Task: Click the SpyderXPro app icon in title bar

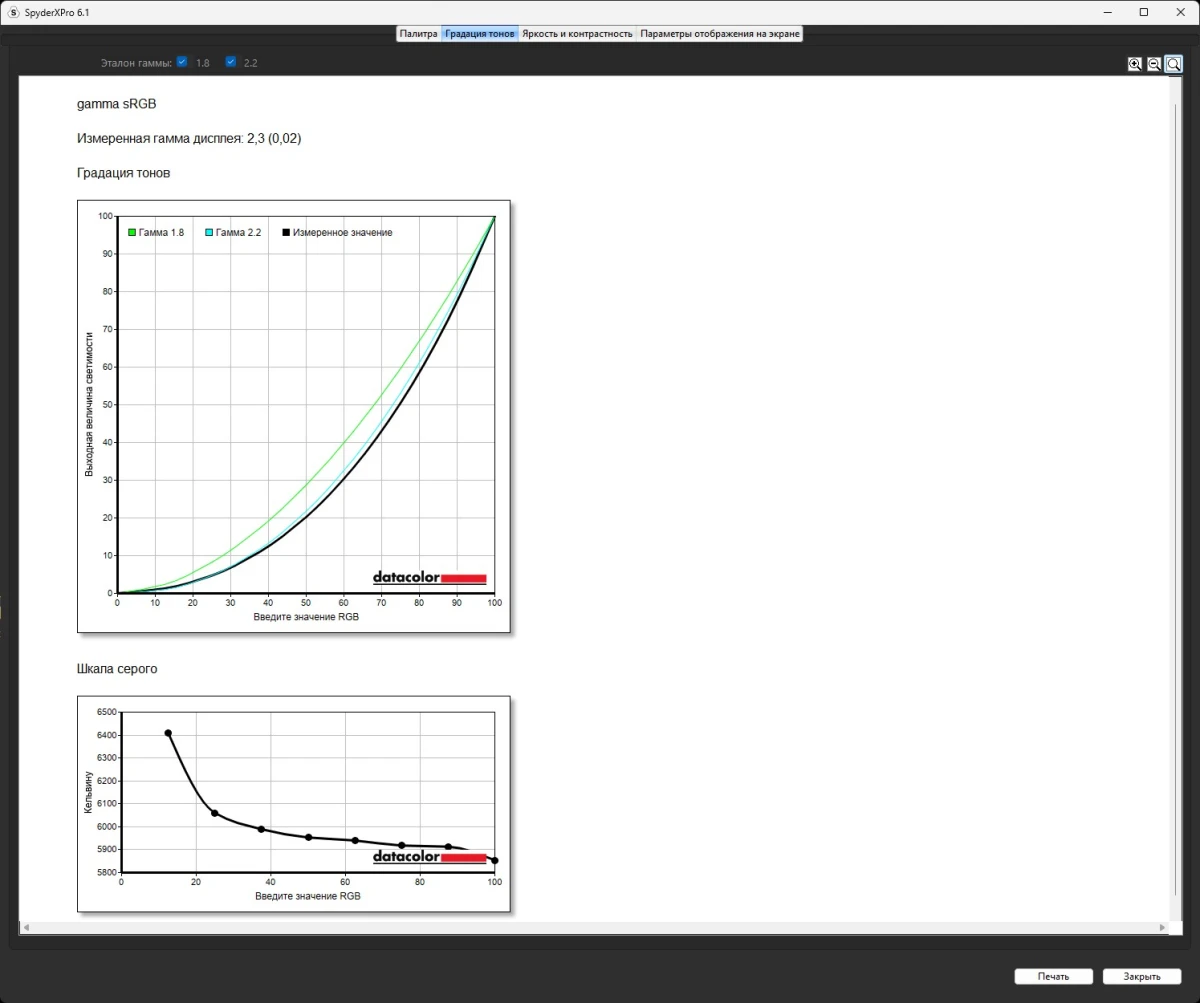Action: click(x=13, y=12)
